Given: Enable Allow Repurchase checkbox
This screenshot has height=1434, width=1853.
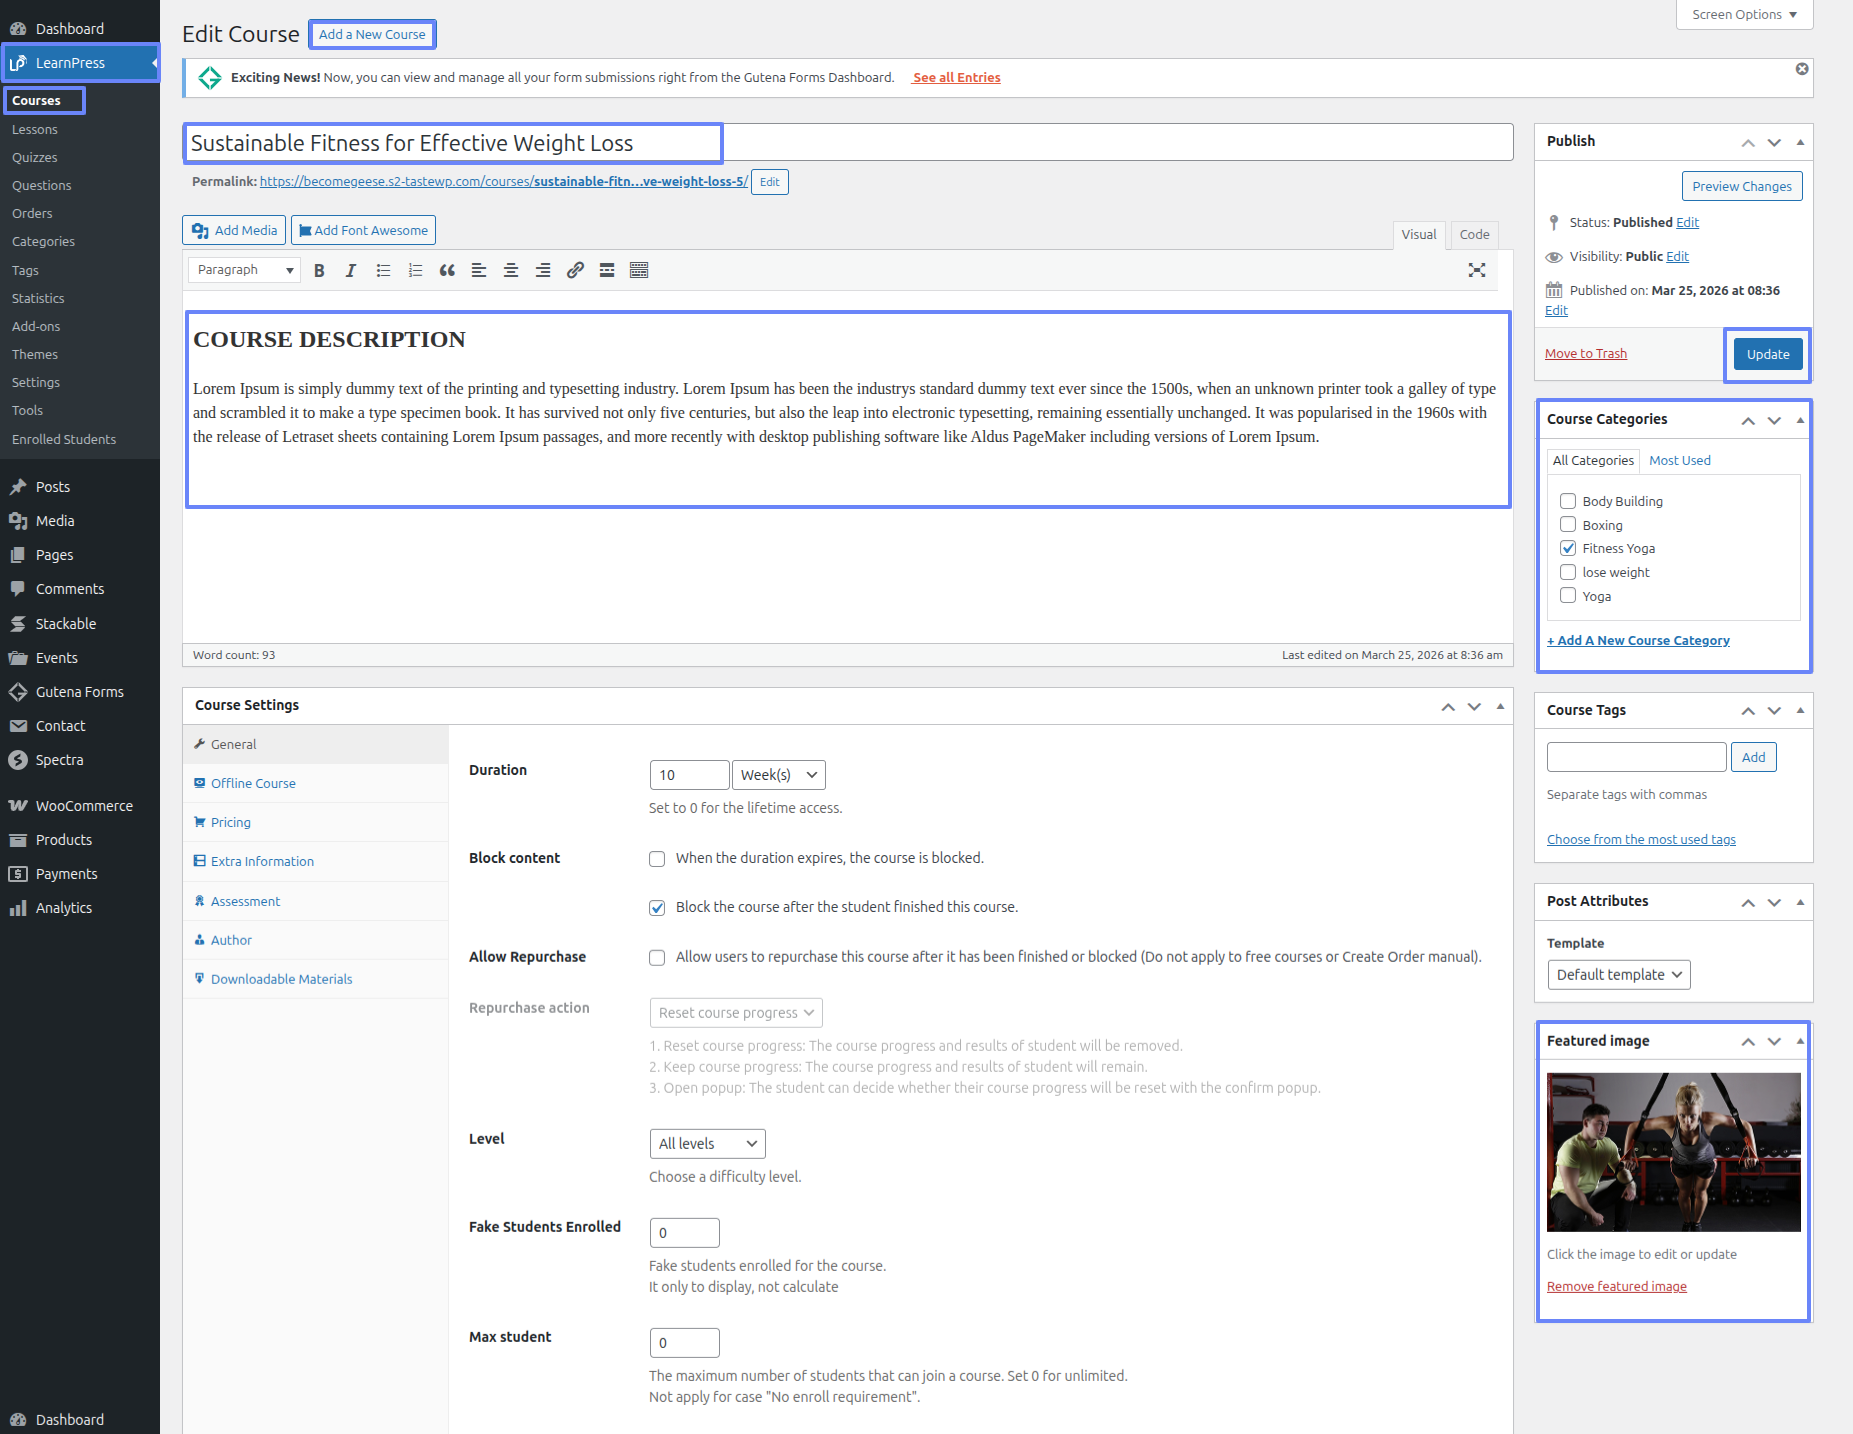Looking at the screenshot, I should (x=657, y=958).
